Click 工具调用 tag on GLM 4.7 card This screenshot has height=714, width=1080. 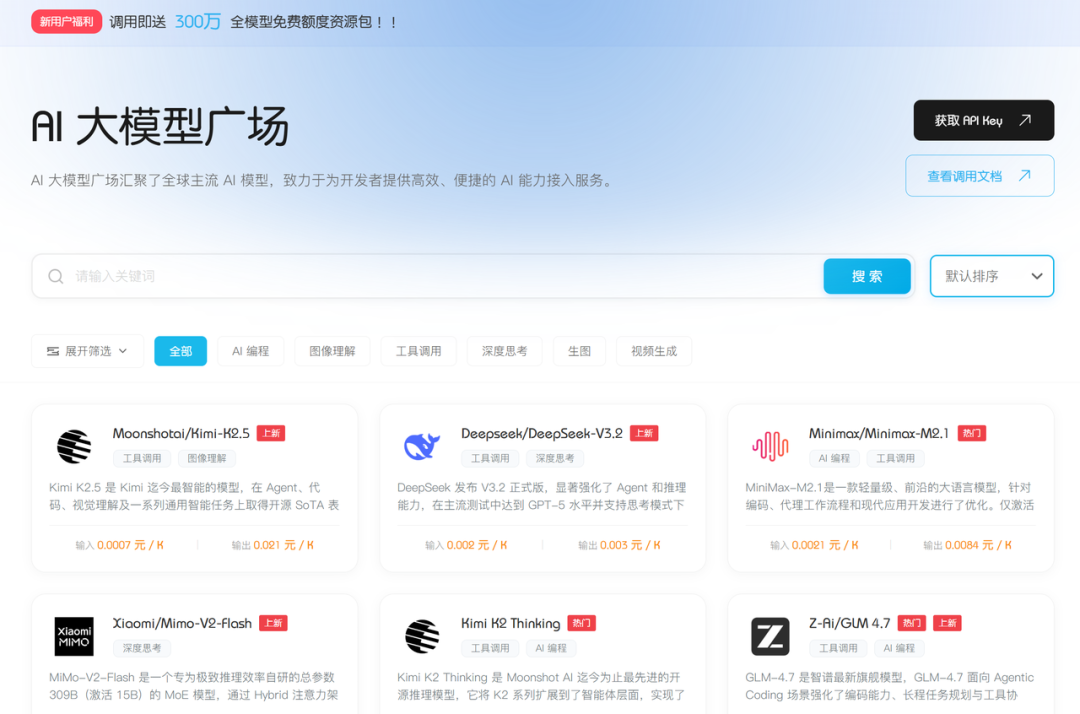838,648
